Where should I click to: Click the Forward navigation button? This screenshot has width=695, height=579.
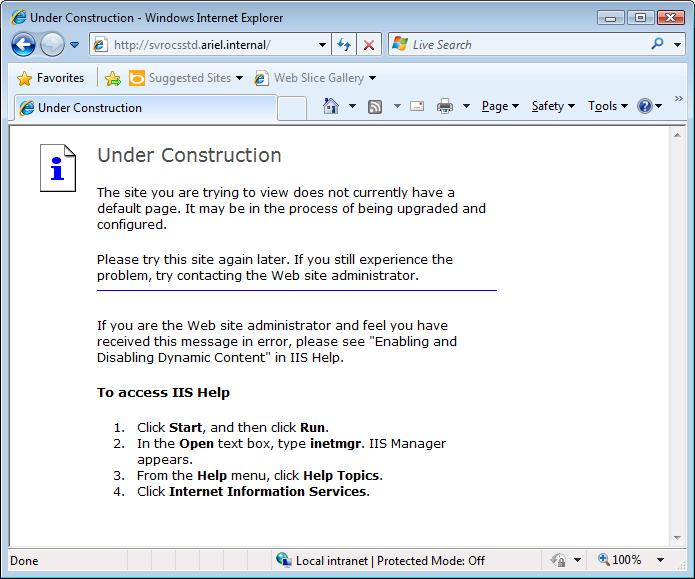click(x=52, y=45)
